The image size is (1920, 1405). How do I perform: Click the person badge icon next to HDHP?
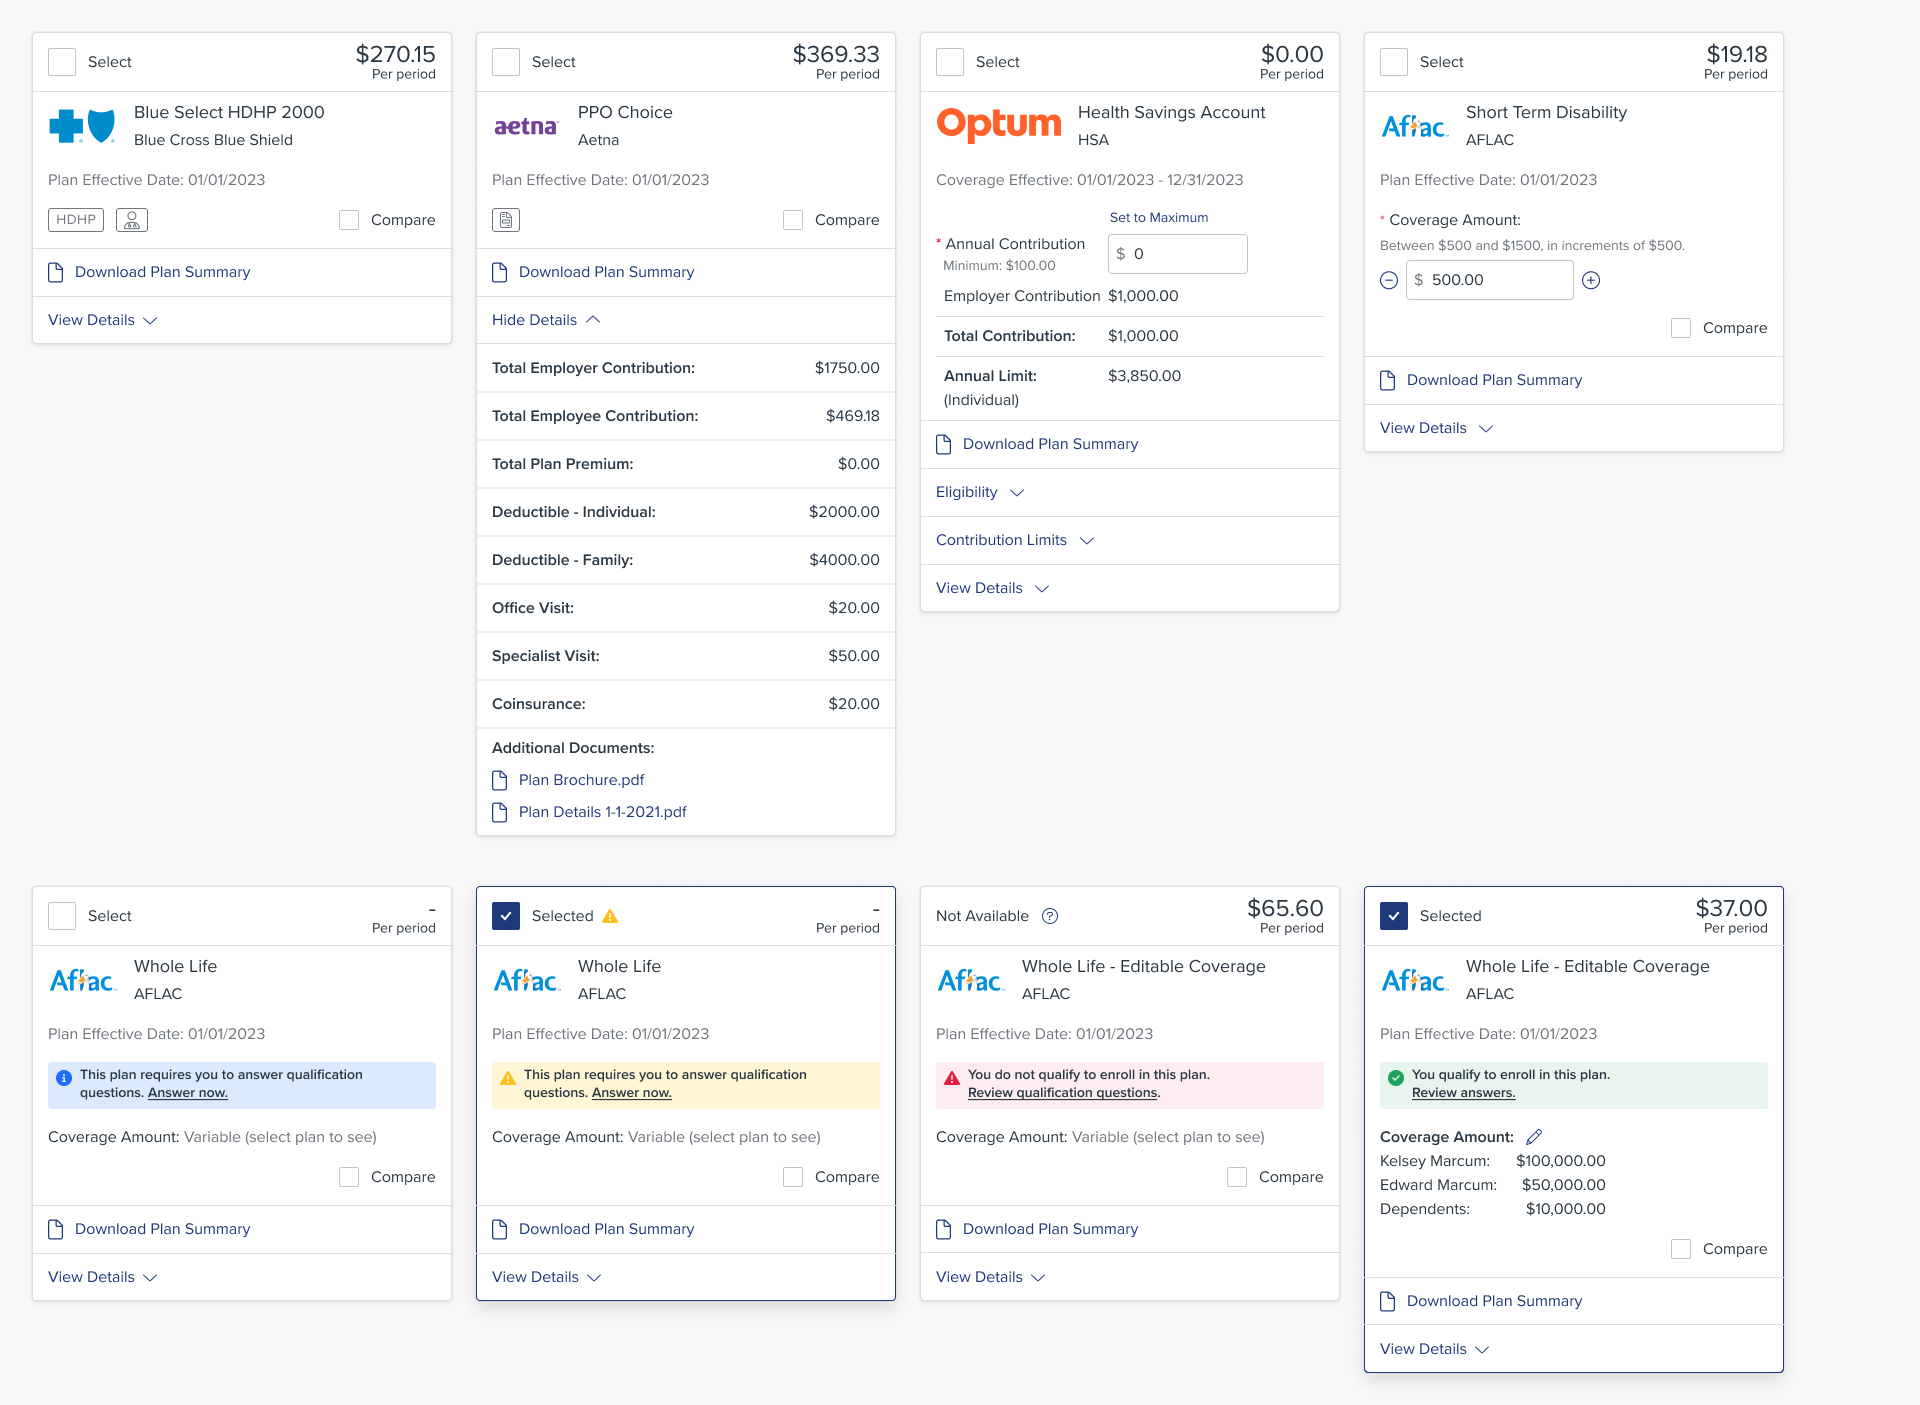(x=132, y=220)
